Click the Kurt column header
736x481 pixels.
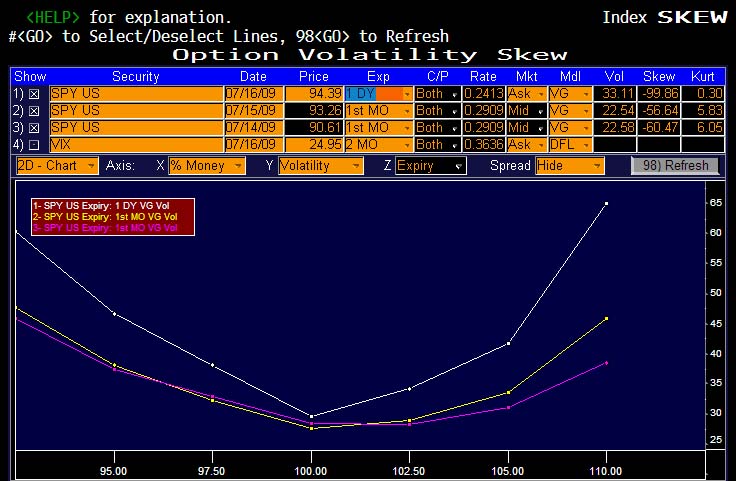(x=703, y=76)
